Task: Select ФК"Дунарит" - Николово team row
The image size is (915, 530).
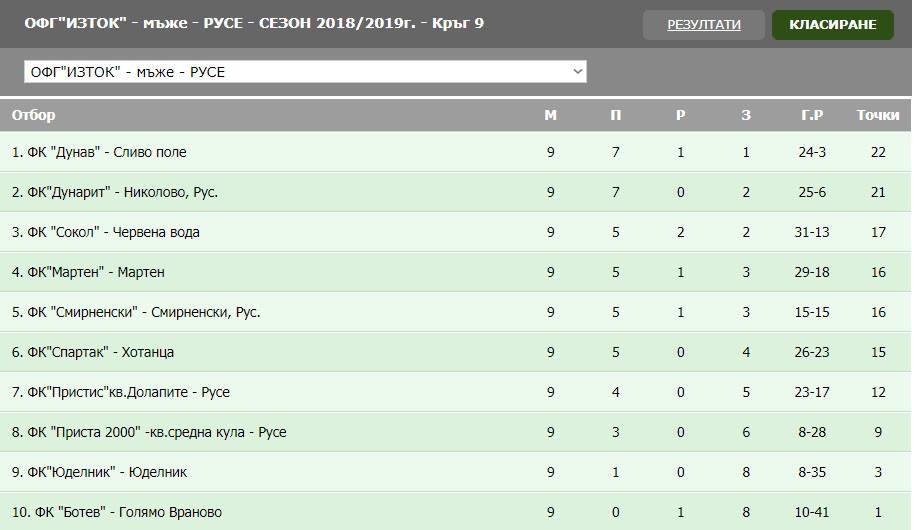Action: pos(456,192)
